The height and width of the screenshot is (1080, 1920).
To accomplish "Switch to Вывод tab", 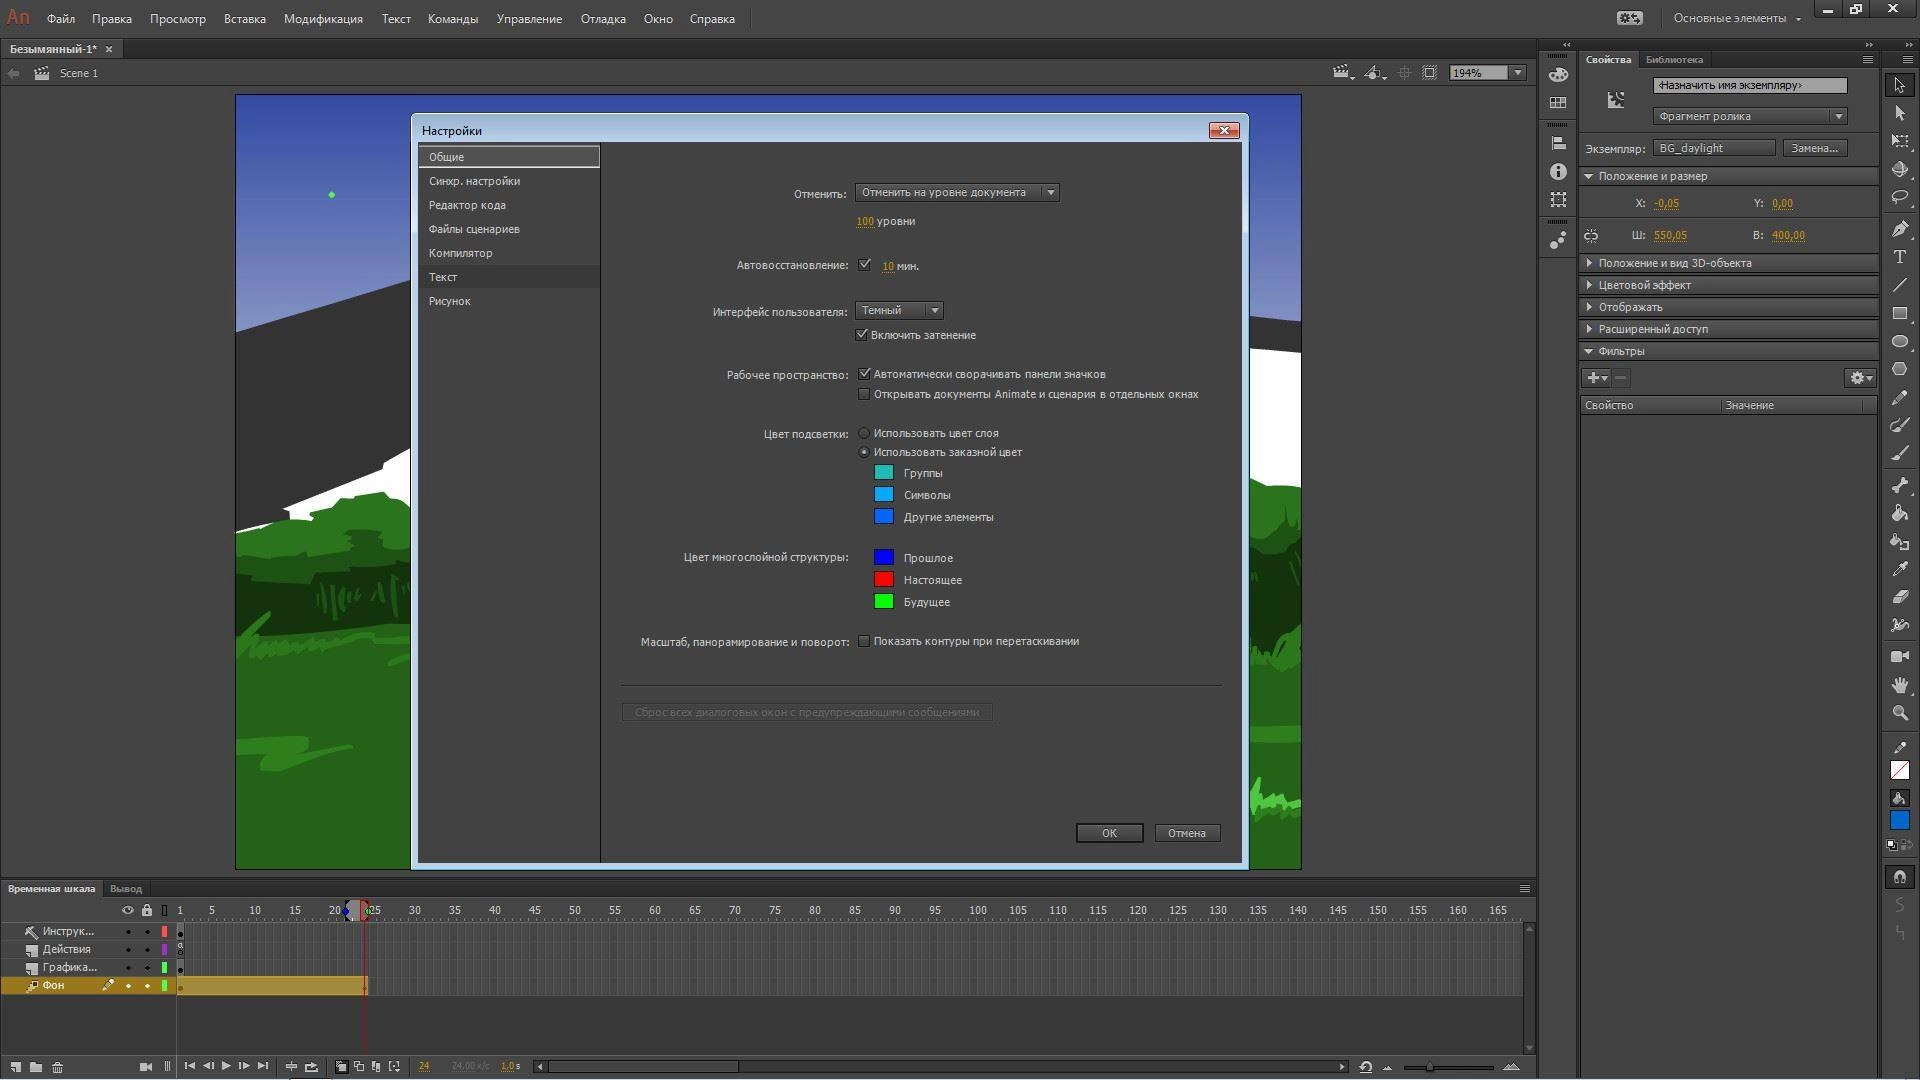I will click(126, 888).
